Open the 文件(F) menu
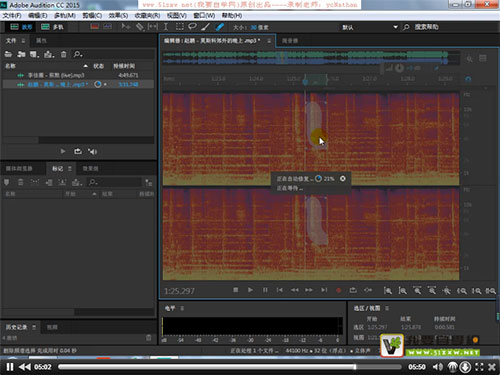 (x=12, y=16)
